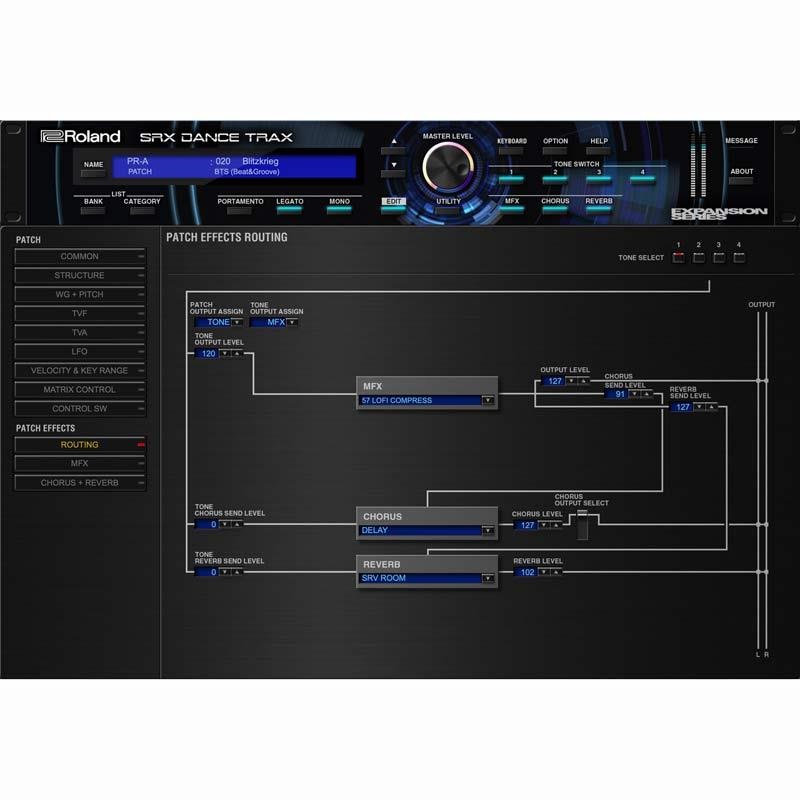
Task: Open the Common patch page
Action: [x=80, y=256]
